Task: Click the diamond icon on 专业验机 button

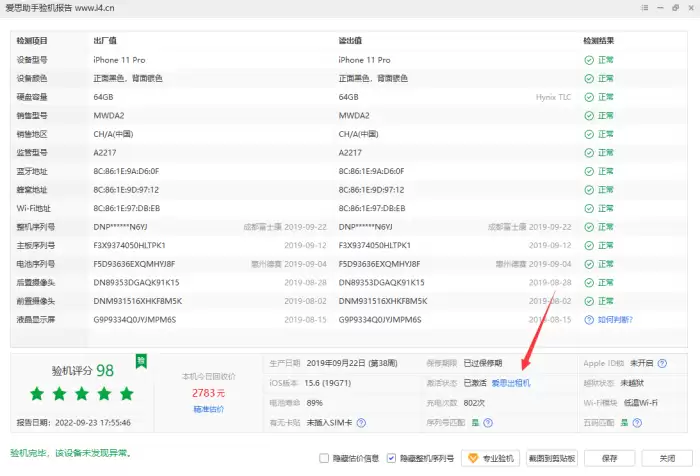Action: 473,458
